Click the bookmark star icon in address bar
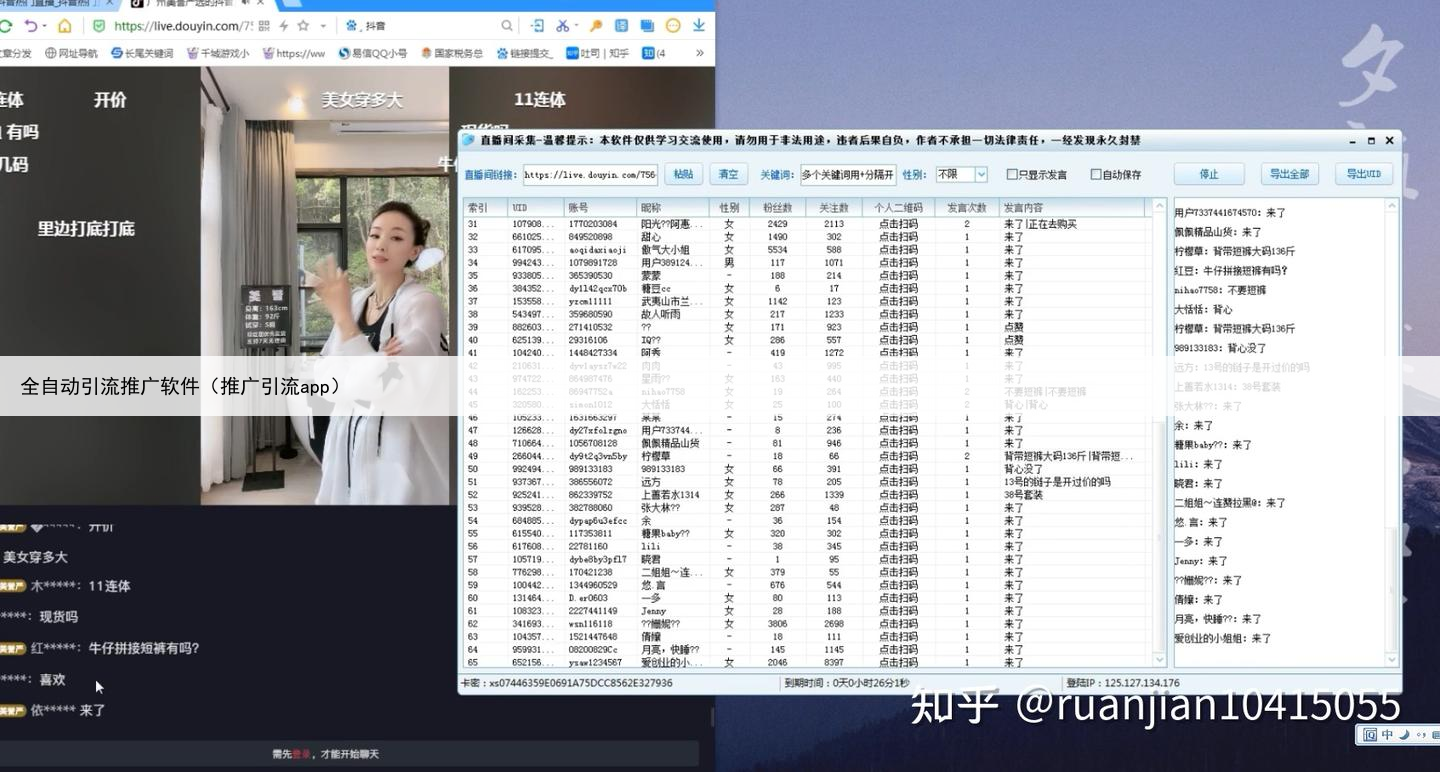 [x=303, y=26]
